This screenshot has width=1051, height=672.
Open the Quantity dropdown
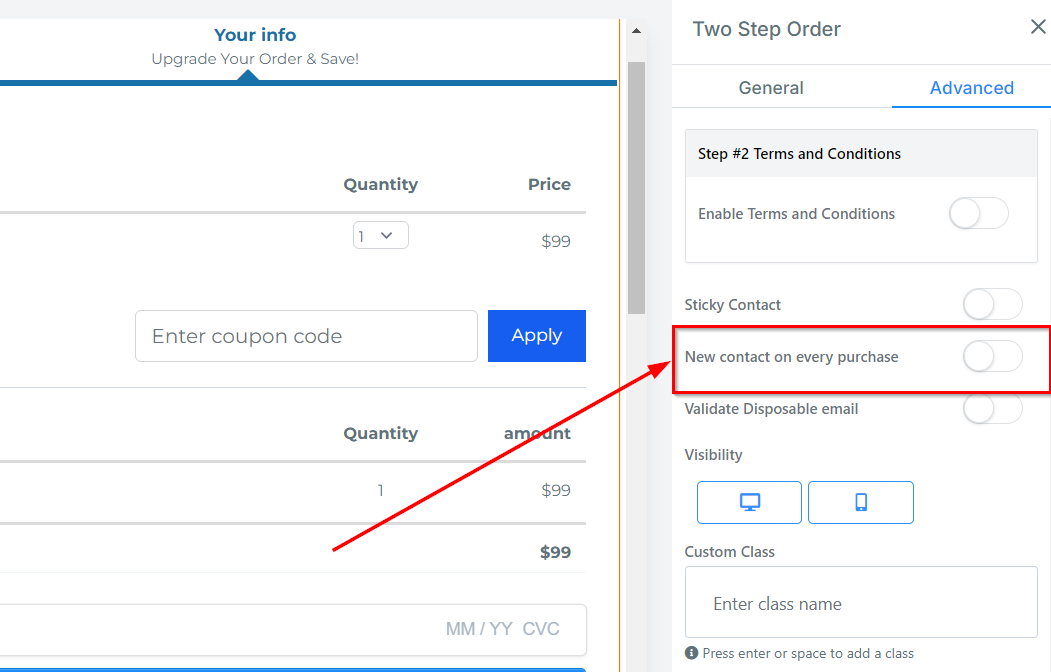point(380,236)
